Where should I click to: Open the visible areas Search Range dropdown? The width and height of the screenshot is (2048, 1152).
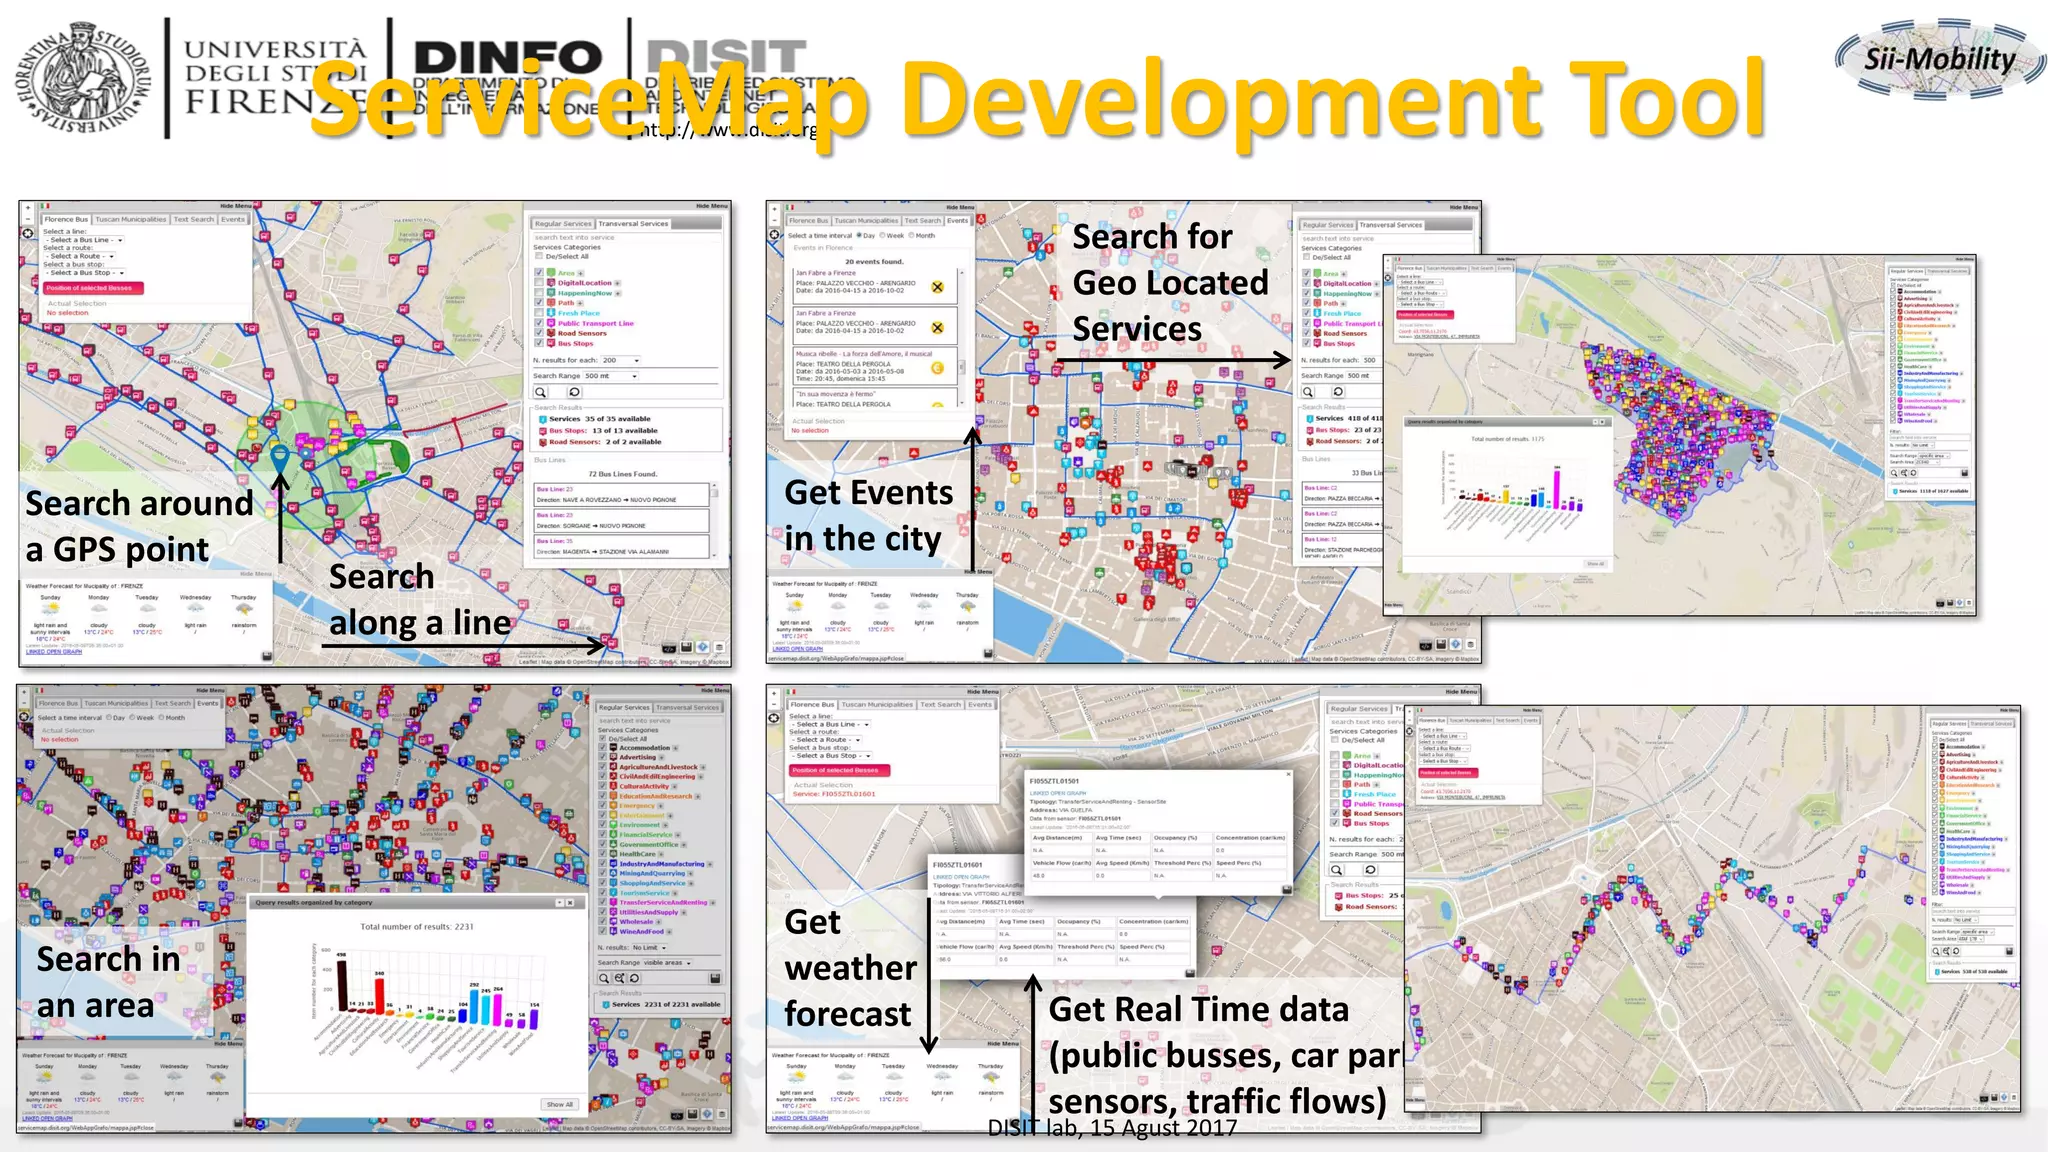click(x=667, y=962)
